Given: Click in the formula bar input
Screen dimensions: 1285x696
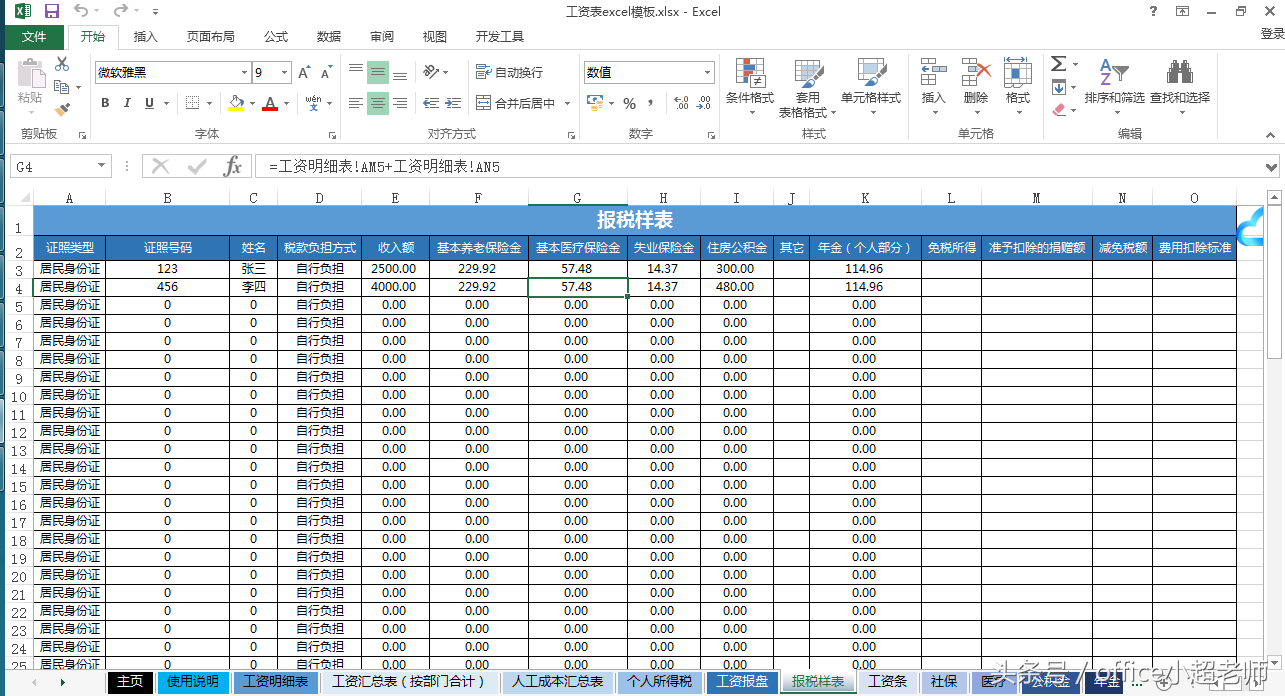Looking at the screenshot, I should pyautogui.click(x=758, y=167).
